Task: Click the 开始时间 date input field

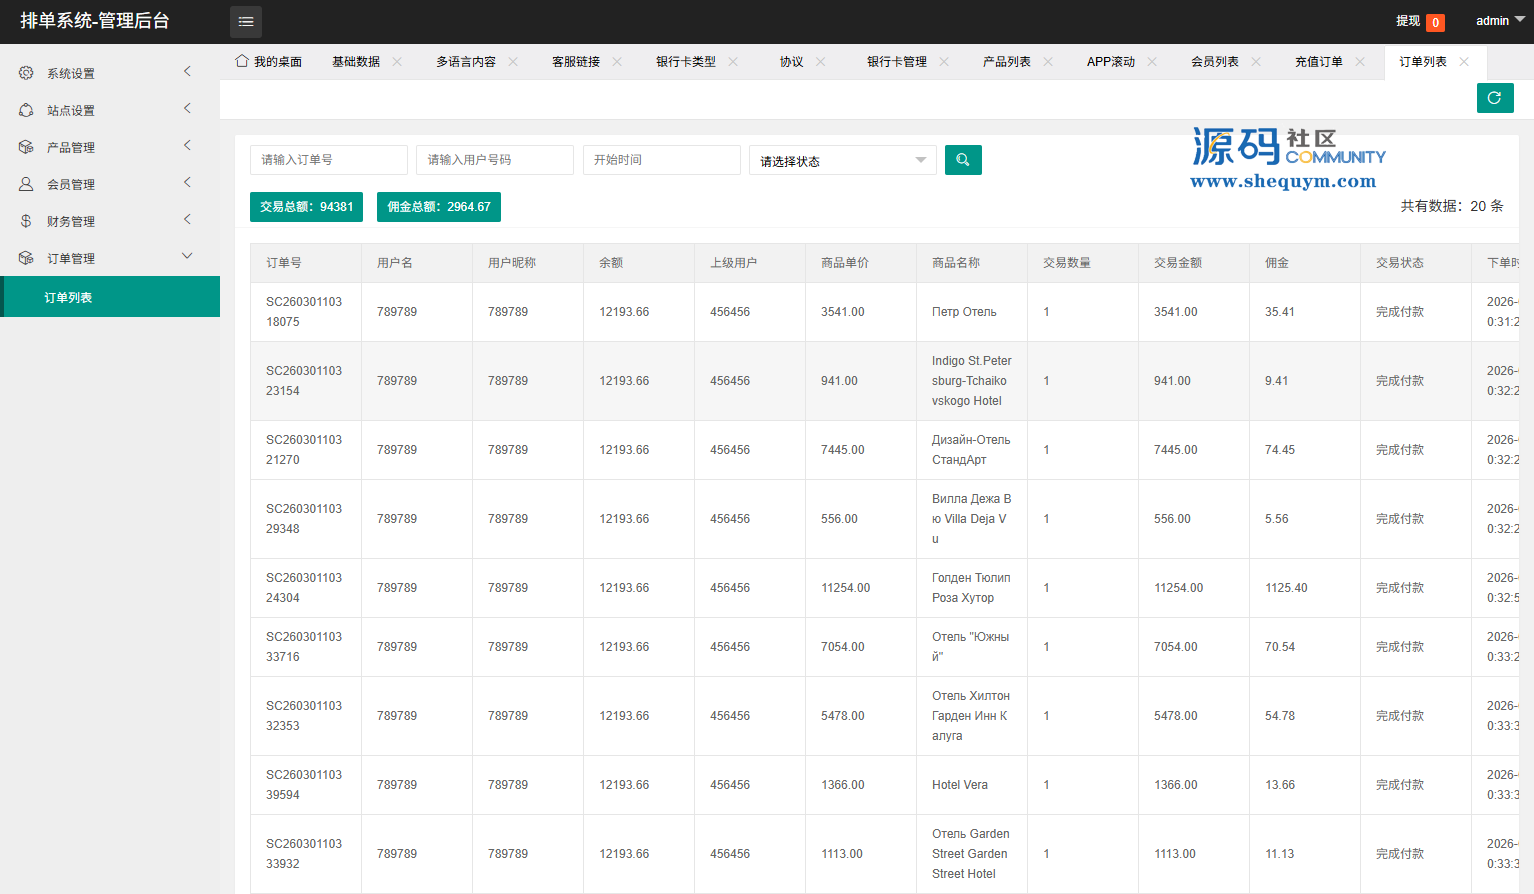Action: (x=661, y=160)
